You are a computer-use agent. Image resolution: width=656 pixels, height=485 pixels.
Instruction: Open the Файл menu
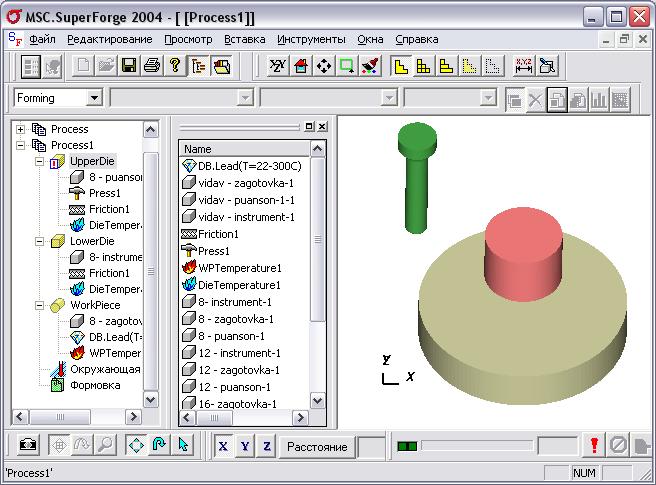pyautogui.click(x=42, y=39)
